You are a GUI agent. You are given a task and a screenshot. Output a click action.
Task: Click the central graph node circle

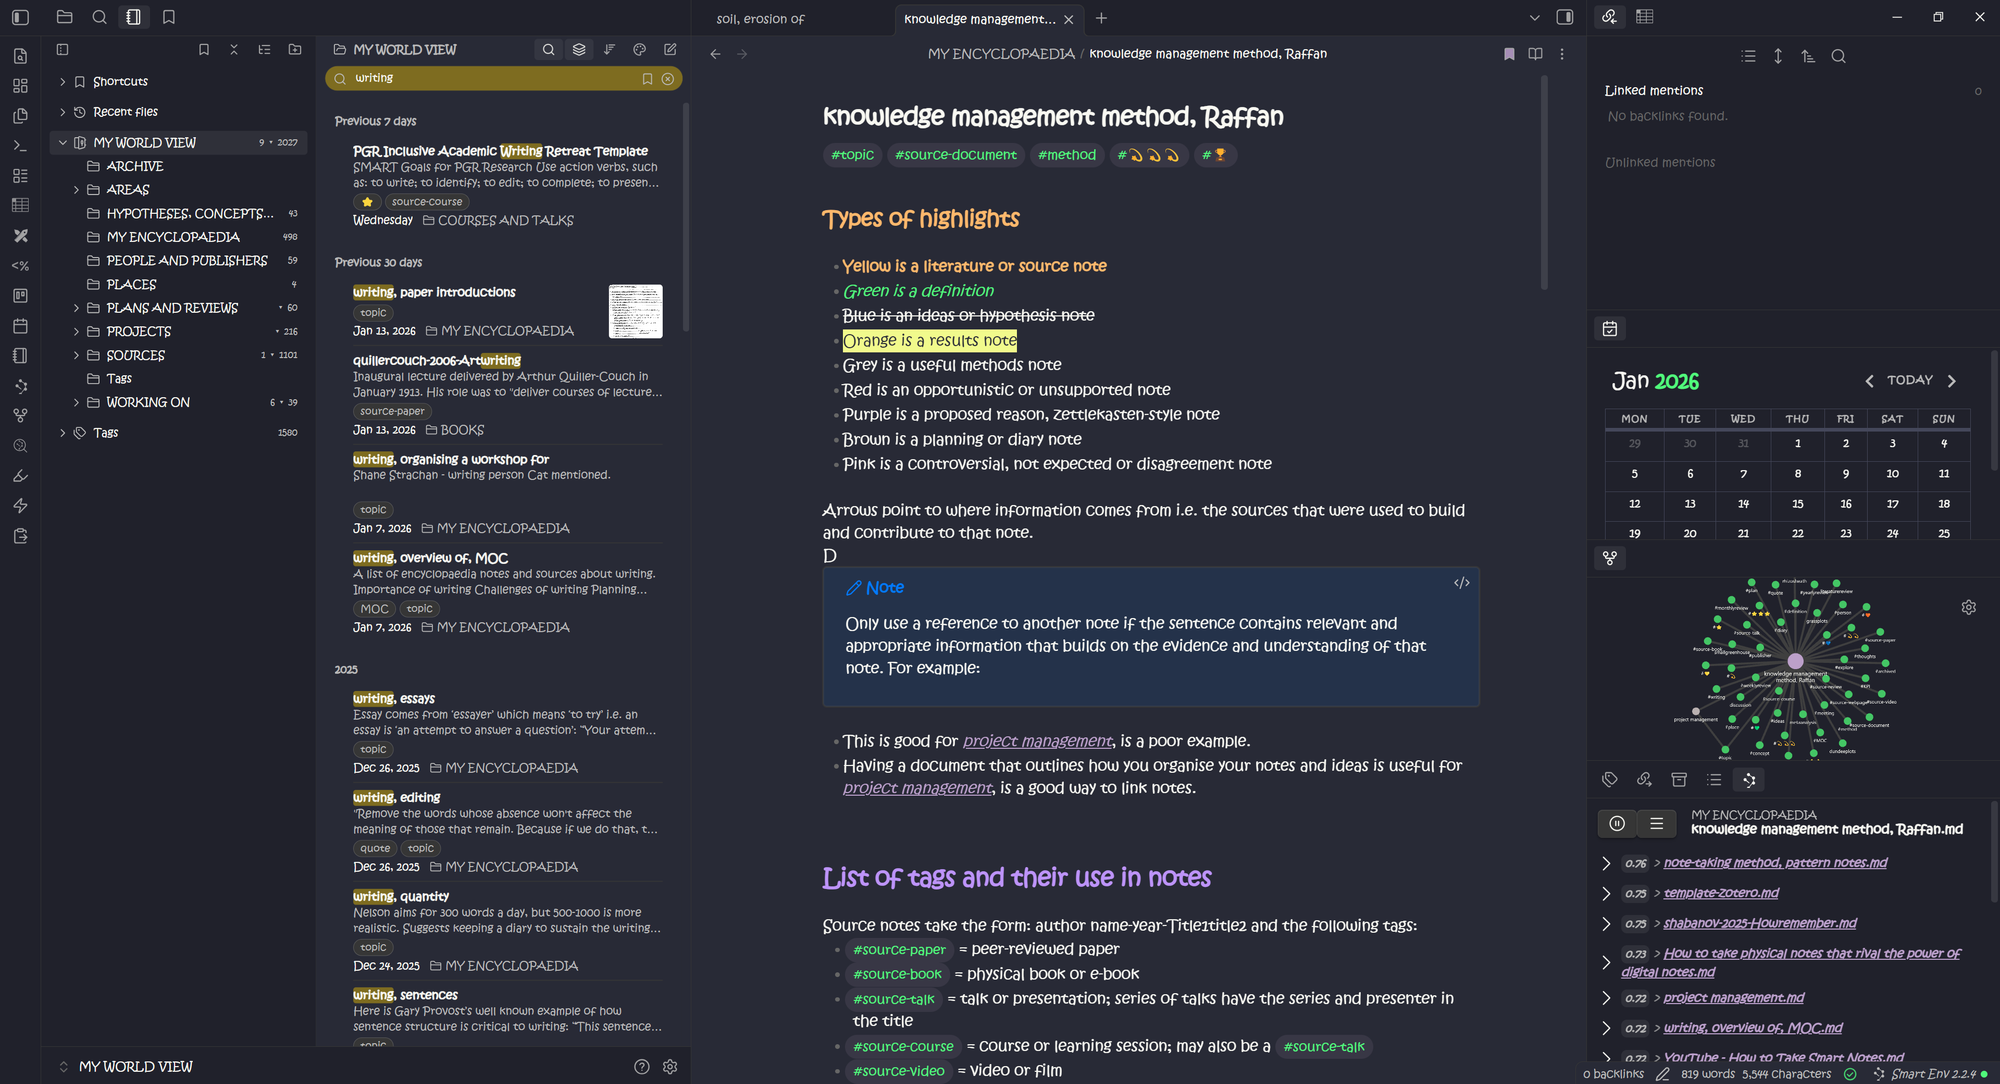click(x=1795, y=661)
